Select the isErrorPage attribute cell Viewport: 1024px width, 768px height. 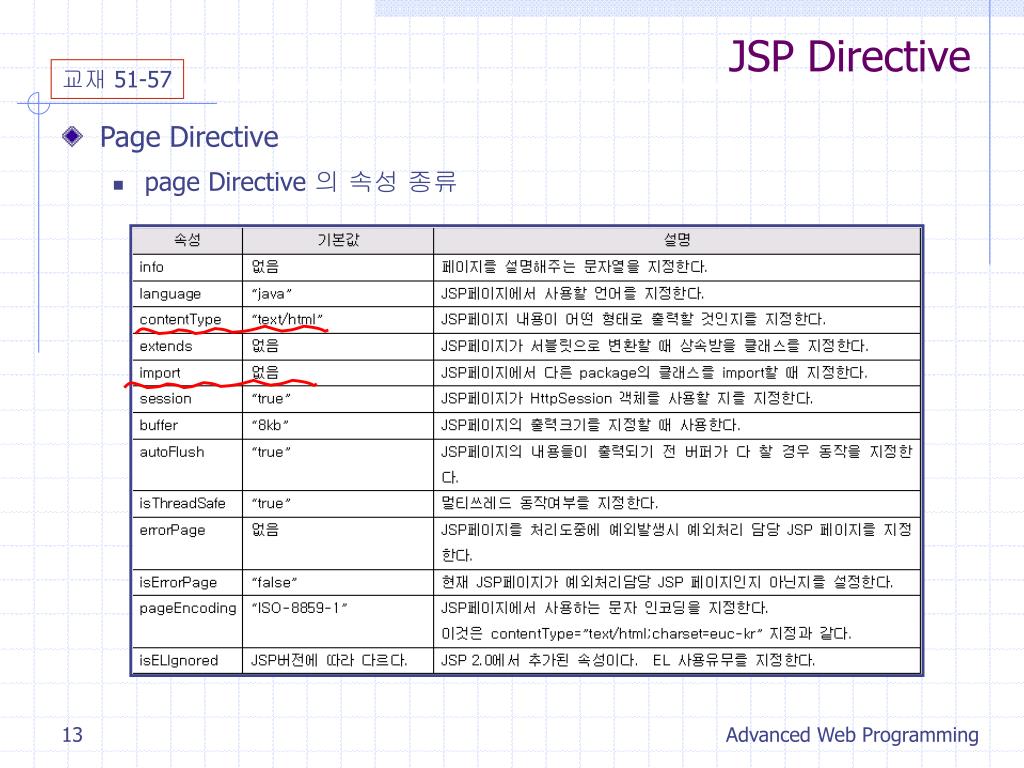pos(187,583)
